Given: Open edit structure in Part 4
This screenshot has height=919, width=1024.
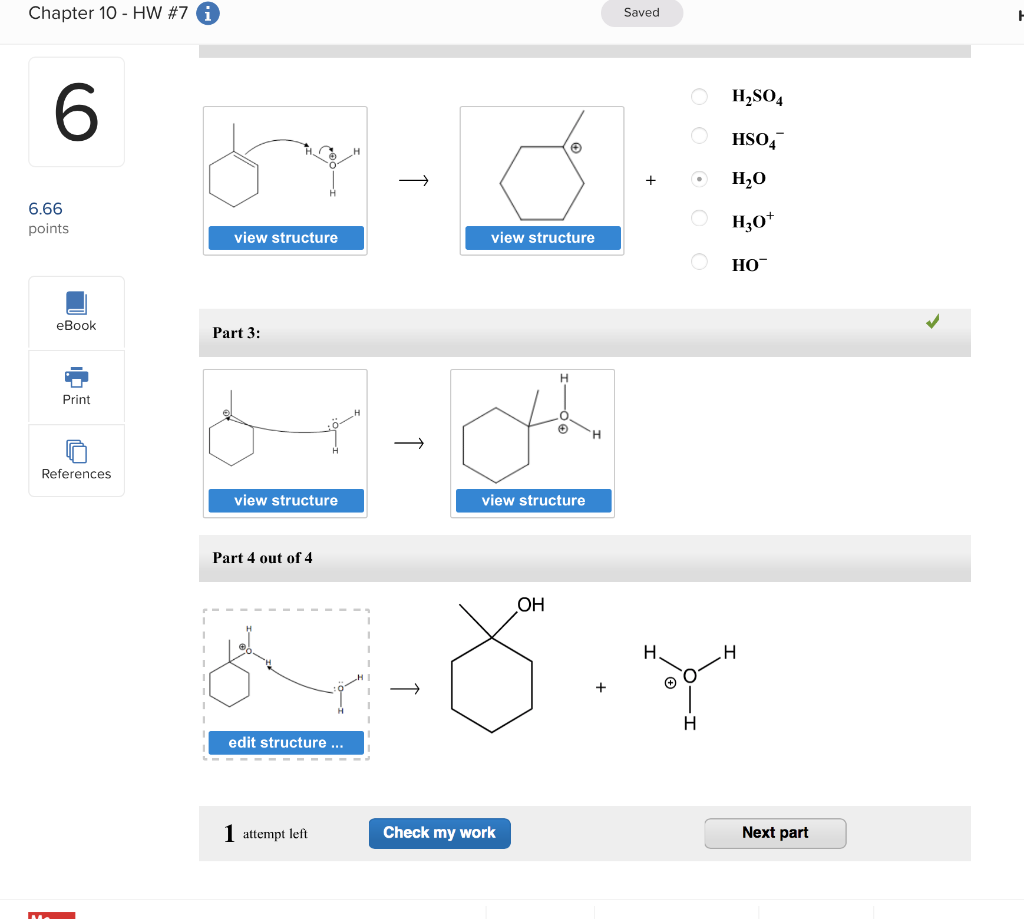Looking at the screenshot, I should click(285, 742).
